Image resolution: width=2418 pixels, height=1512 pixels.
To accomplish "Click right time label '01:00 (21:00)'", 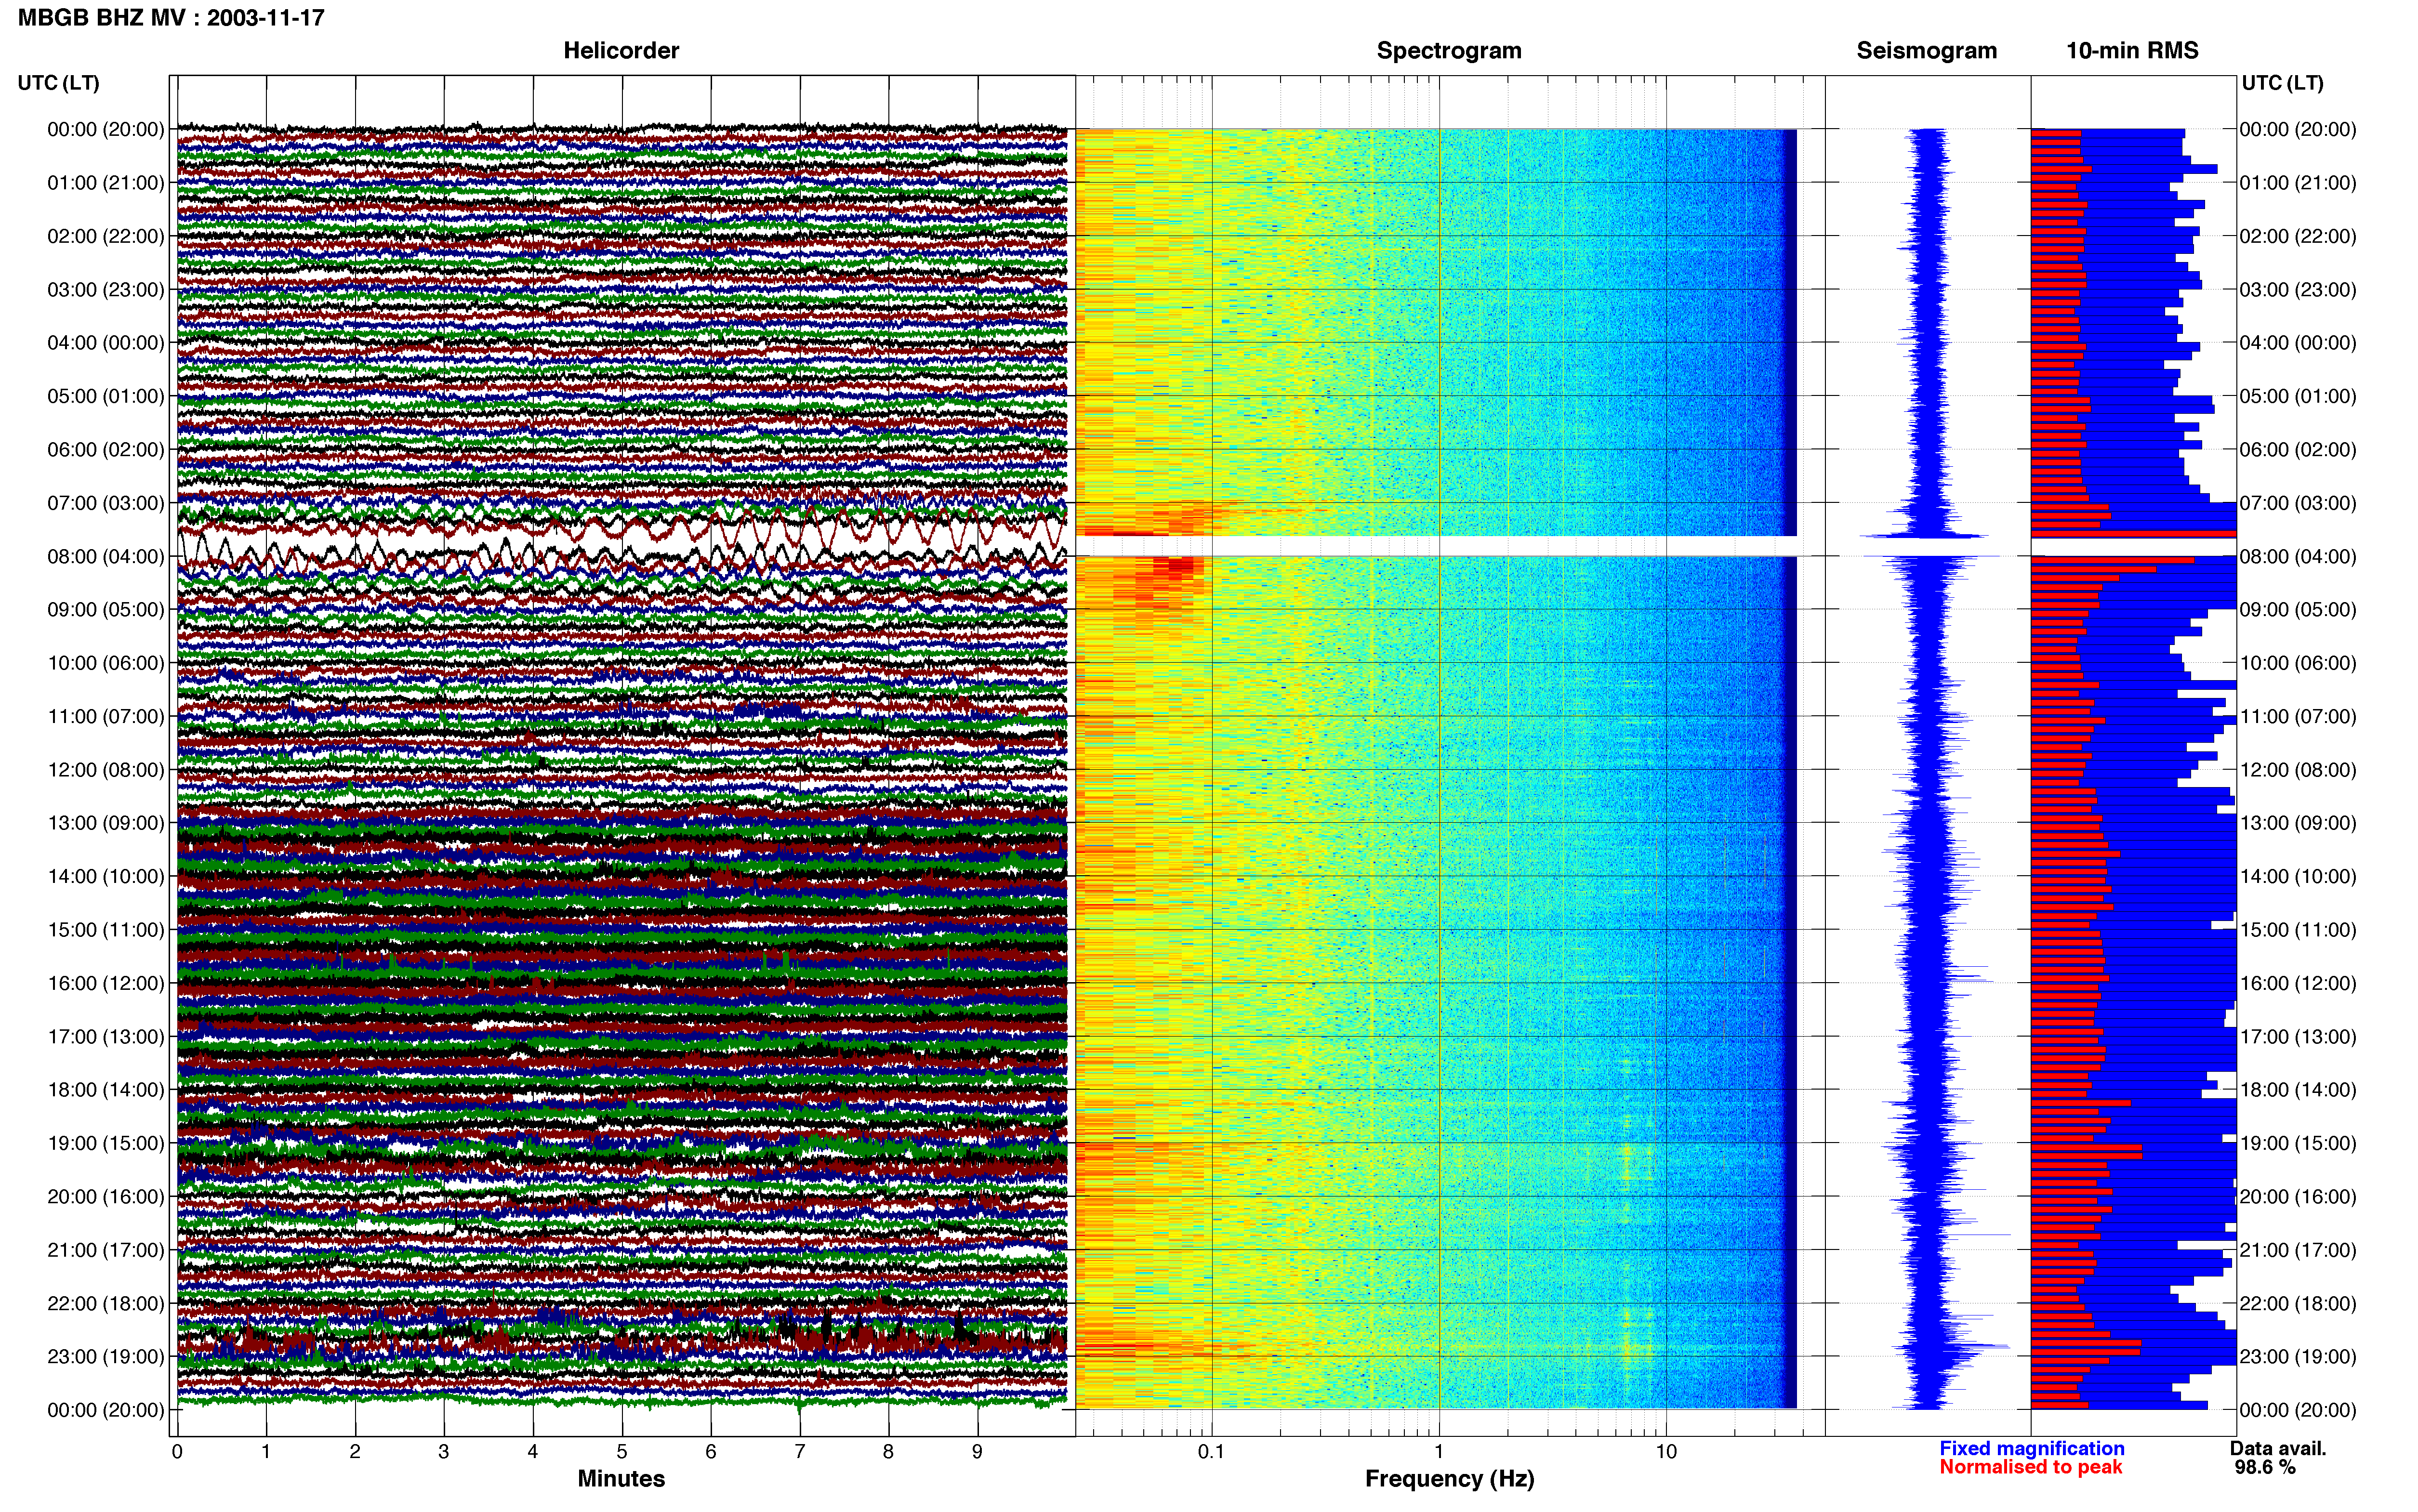I will (2298, 182).
